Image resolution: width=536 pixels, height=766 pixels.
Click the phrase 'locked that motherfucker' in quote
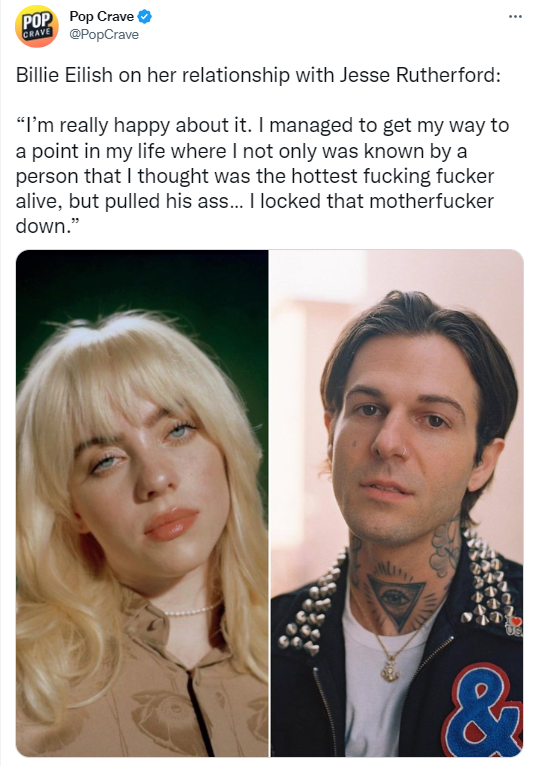click(x=377, y=201)
